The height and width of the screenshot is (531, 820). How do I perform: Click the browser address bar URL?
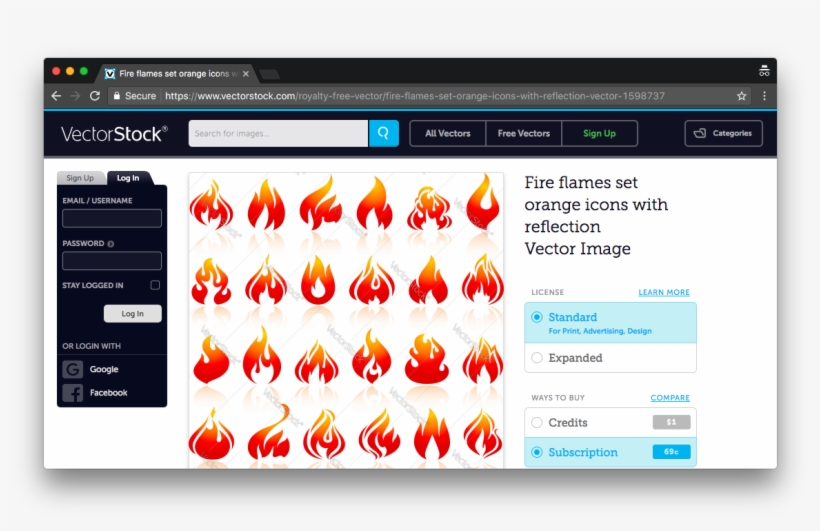tap(415, 96)
